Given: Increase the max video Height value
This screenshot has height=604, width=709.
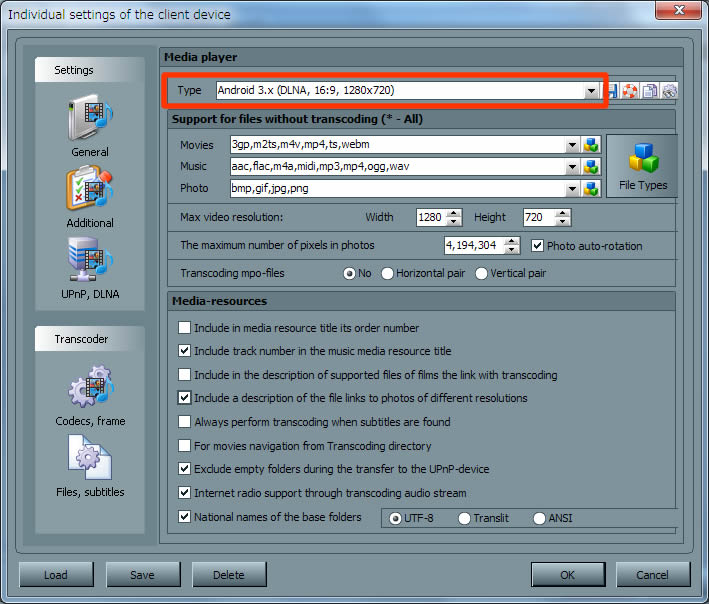Looking at the screenshot, I should point(562,213).
